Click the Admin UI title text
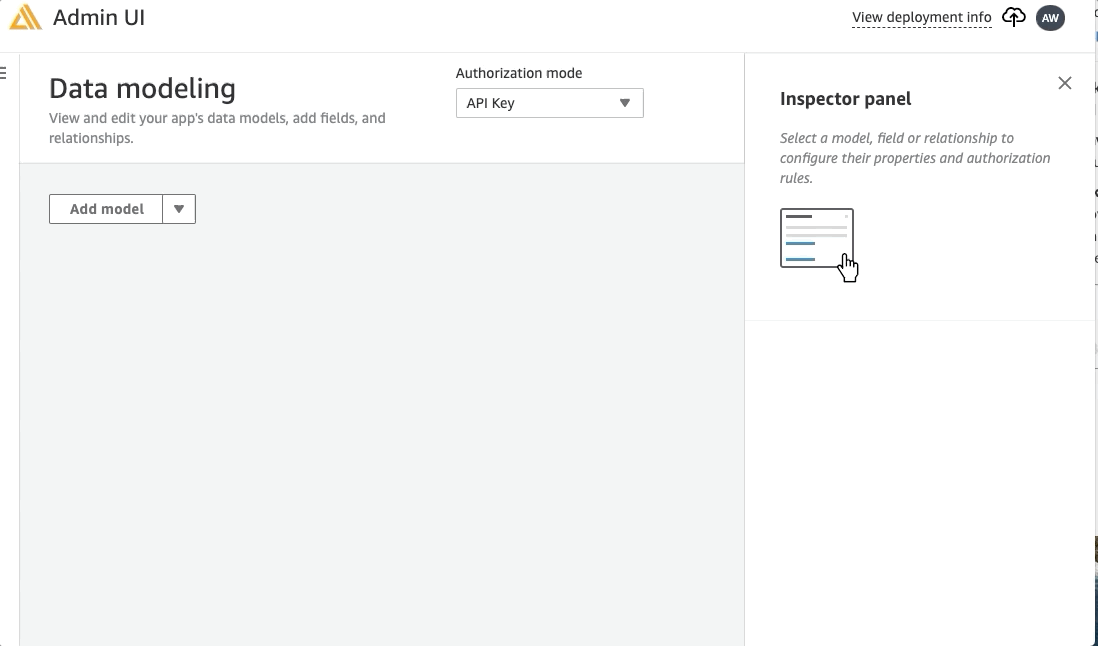1098x646 pixels. tap(99, 17)
